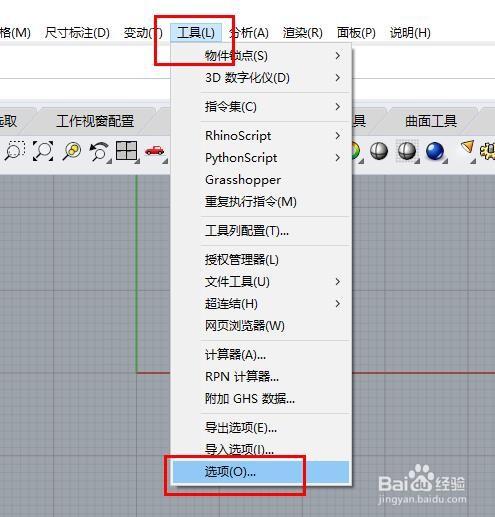This screenshot has height=517, width=495.
Task: Open the 渲染(R) menu
Action: (303, 33)
